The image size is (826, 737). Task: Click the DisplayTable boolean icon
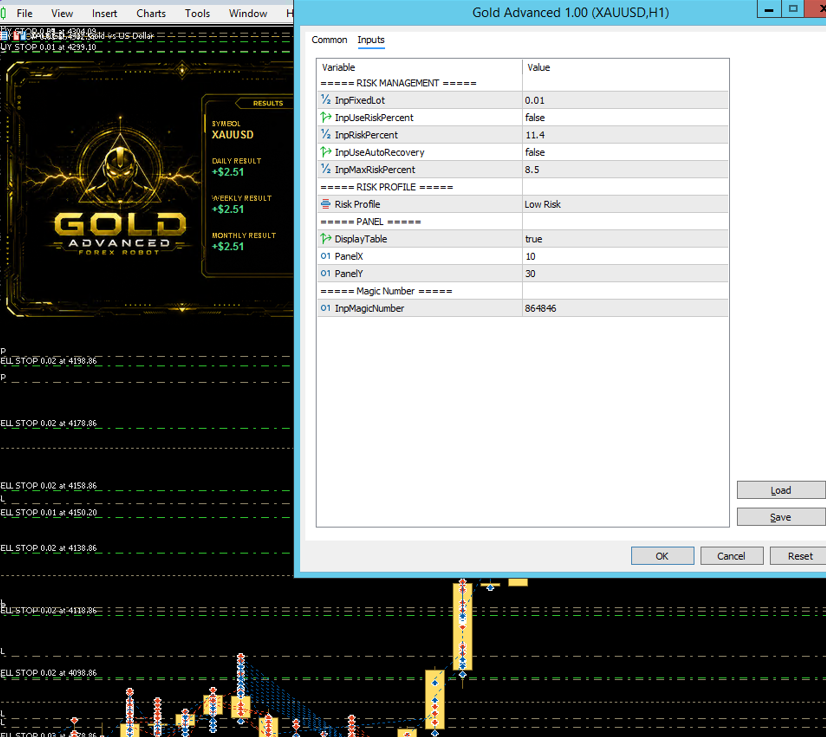pyautogui.click(x=326, y=239)
